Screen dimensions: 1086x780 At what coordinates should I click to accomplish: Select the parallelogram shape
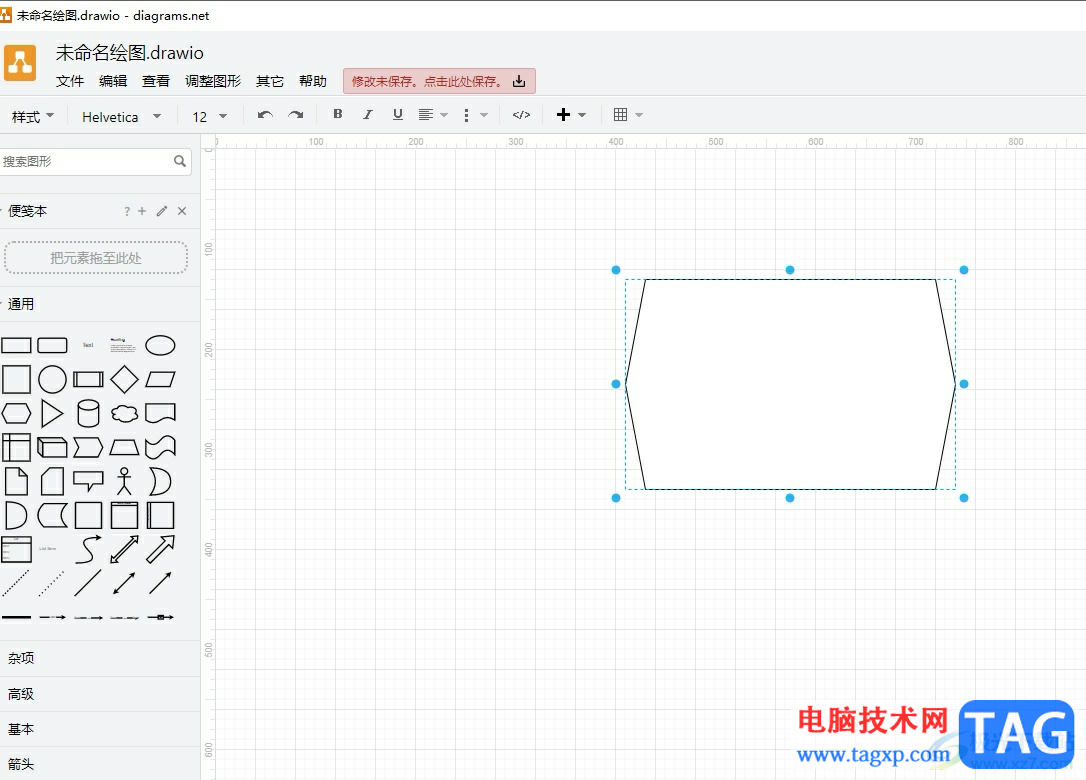coord(161,380)
